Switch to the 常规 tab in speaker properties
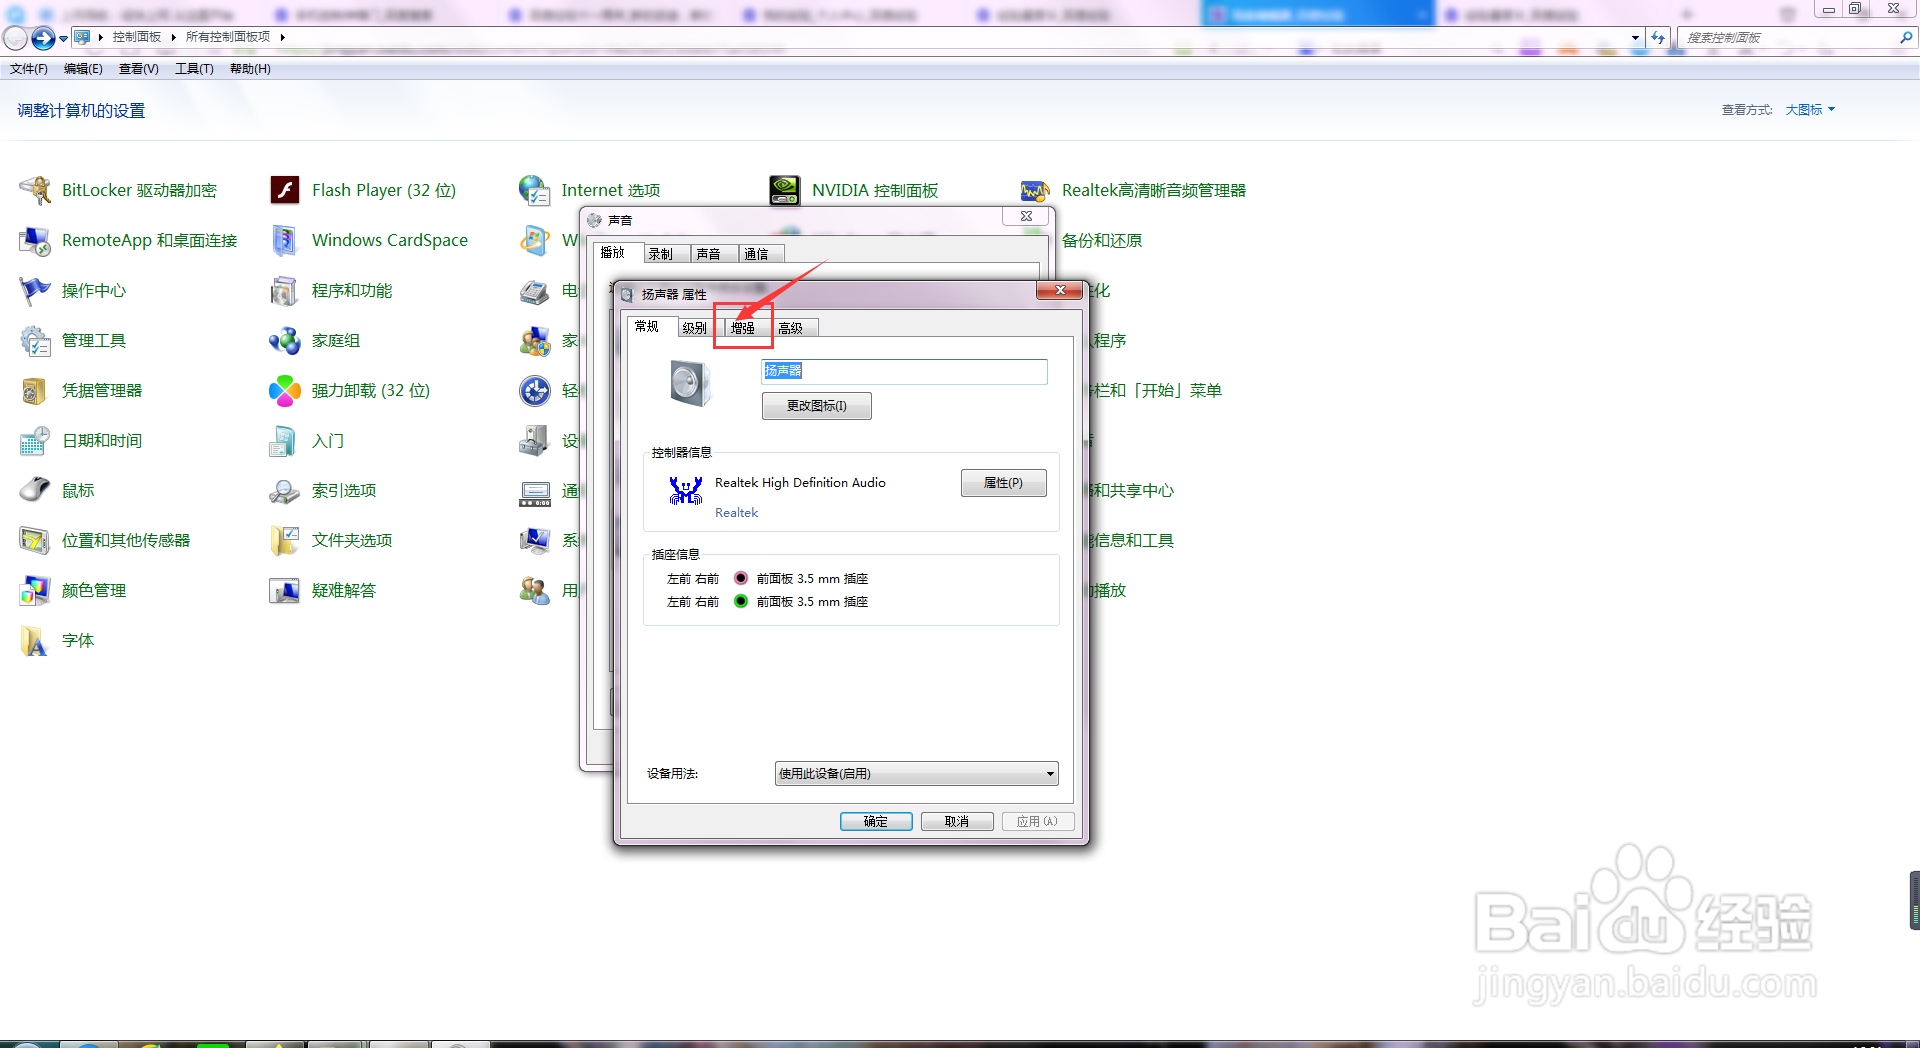Viewport: 1920px width, 1048px height. [x=647, y=326]
